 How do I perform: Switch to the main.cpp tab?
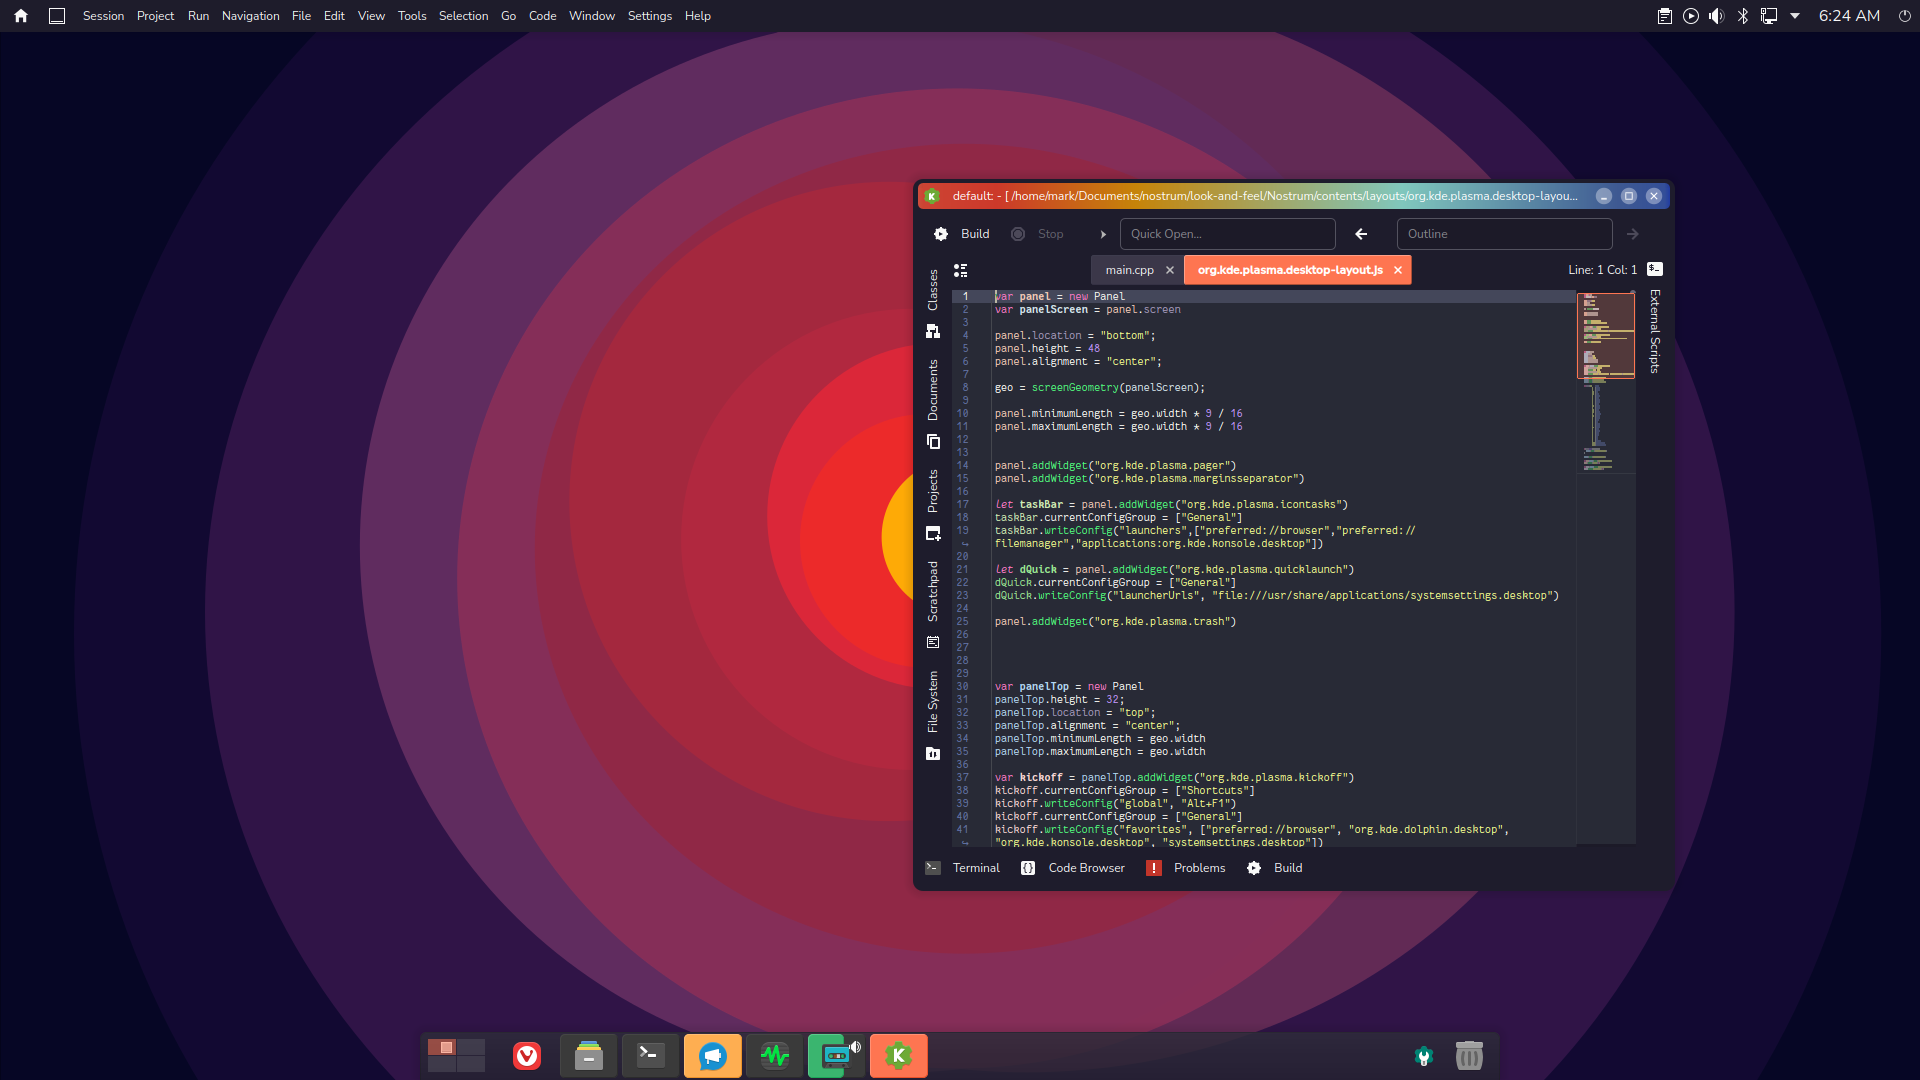pos(1128,270)
